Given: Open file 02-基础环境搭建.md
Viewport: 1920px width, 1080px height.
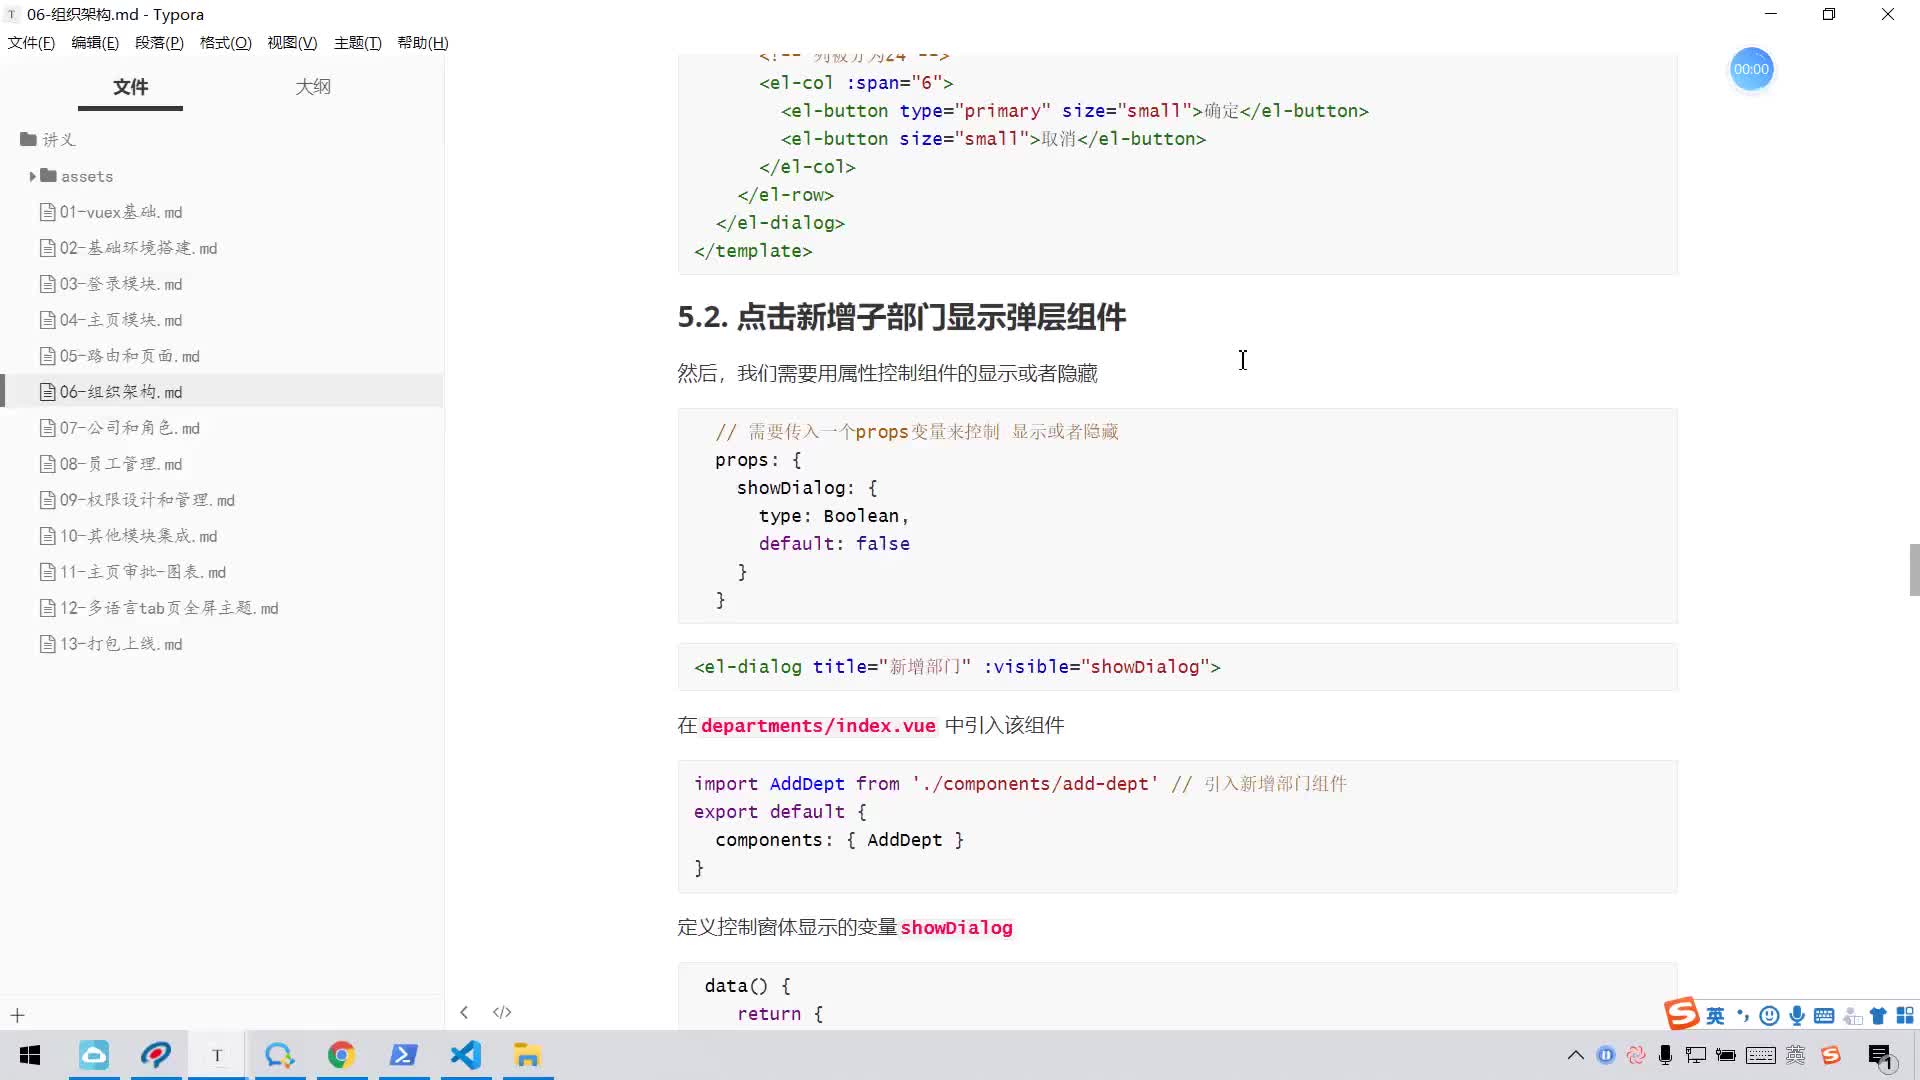Looking at the screenshot, I should tap(128, 248).
